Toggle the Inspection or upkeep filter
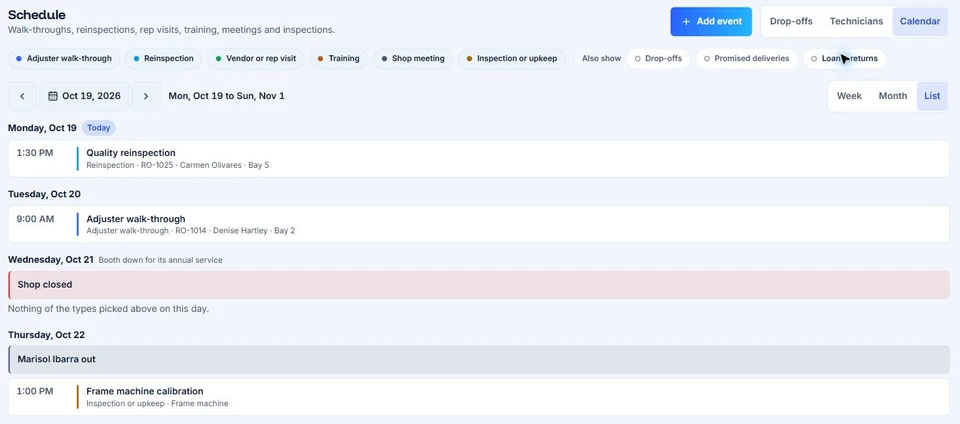960x424 pixels. coord(511,59)
